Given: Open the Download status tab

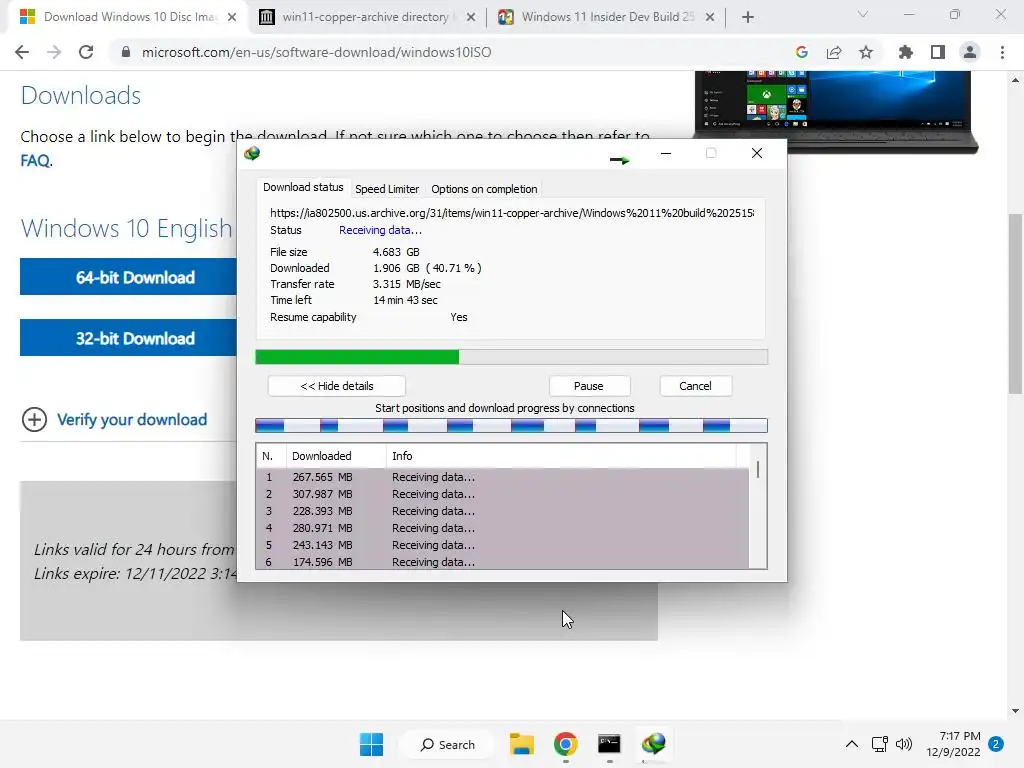Looking at the screenshot, I should [303, 187].
